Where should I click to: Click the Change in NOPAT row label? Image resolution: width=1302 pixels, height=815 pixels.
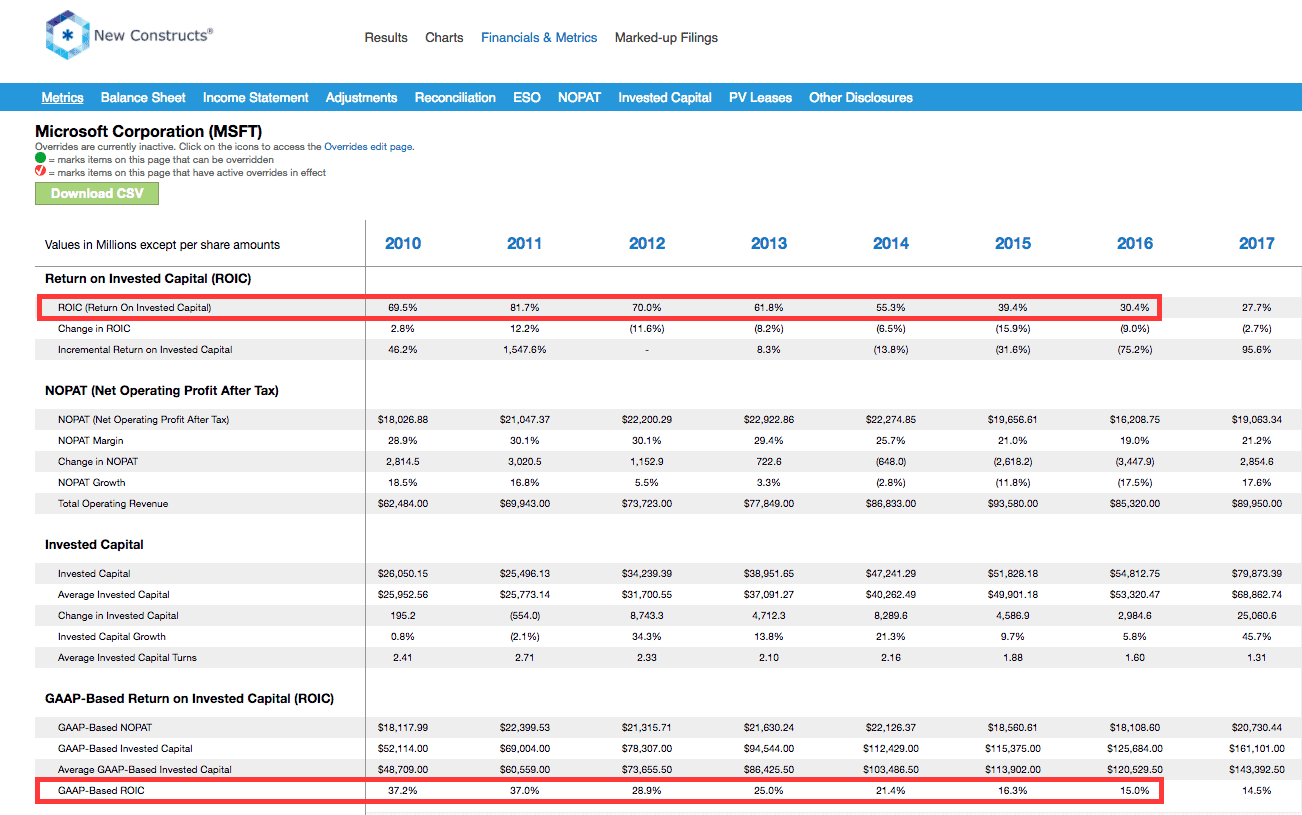[x=98, y=462]
